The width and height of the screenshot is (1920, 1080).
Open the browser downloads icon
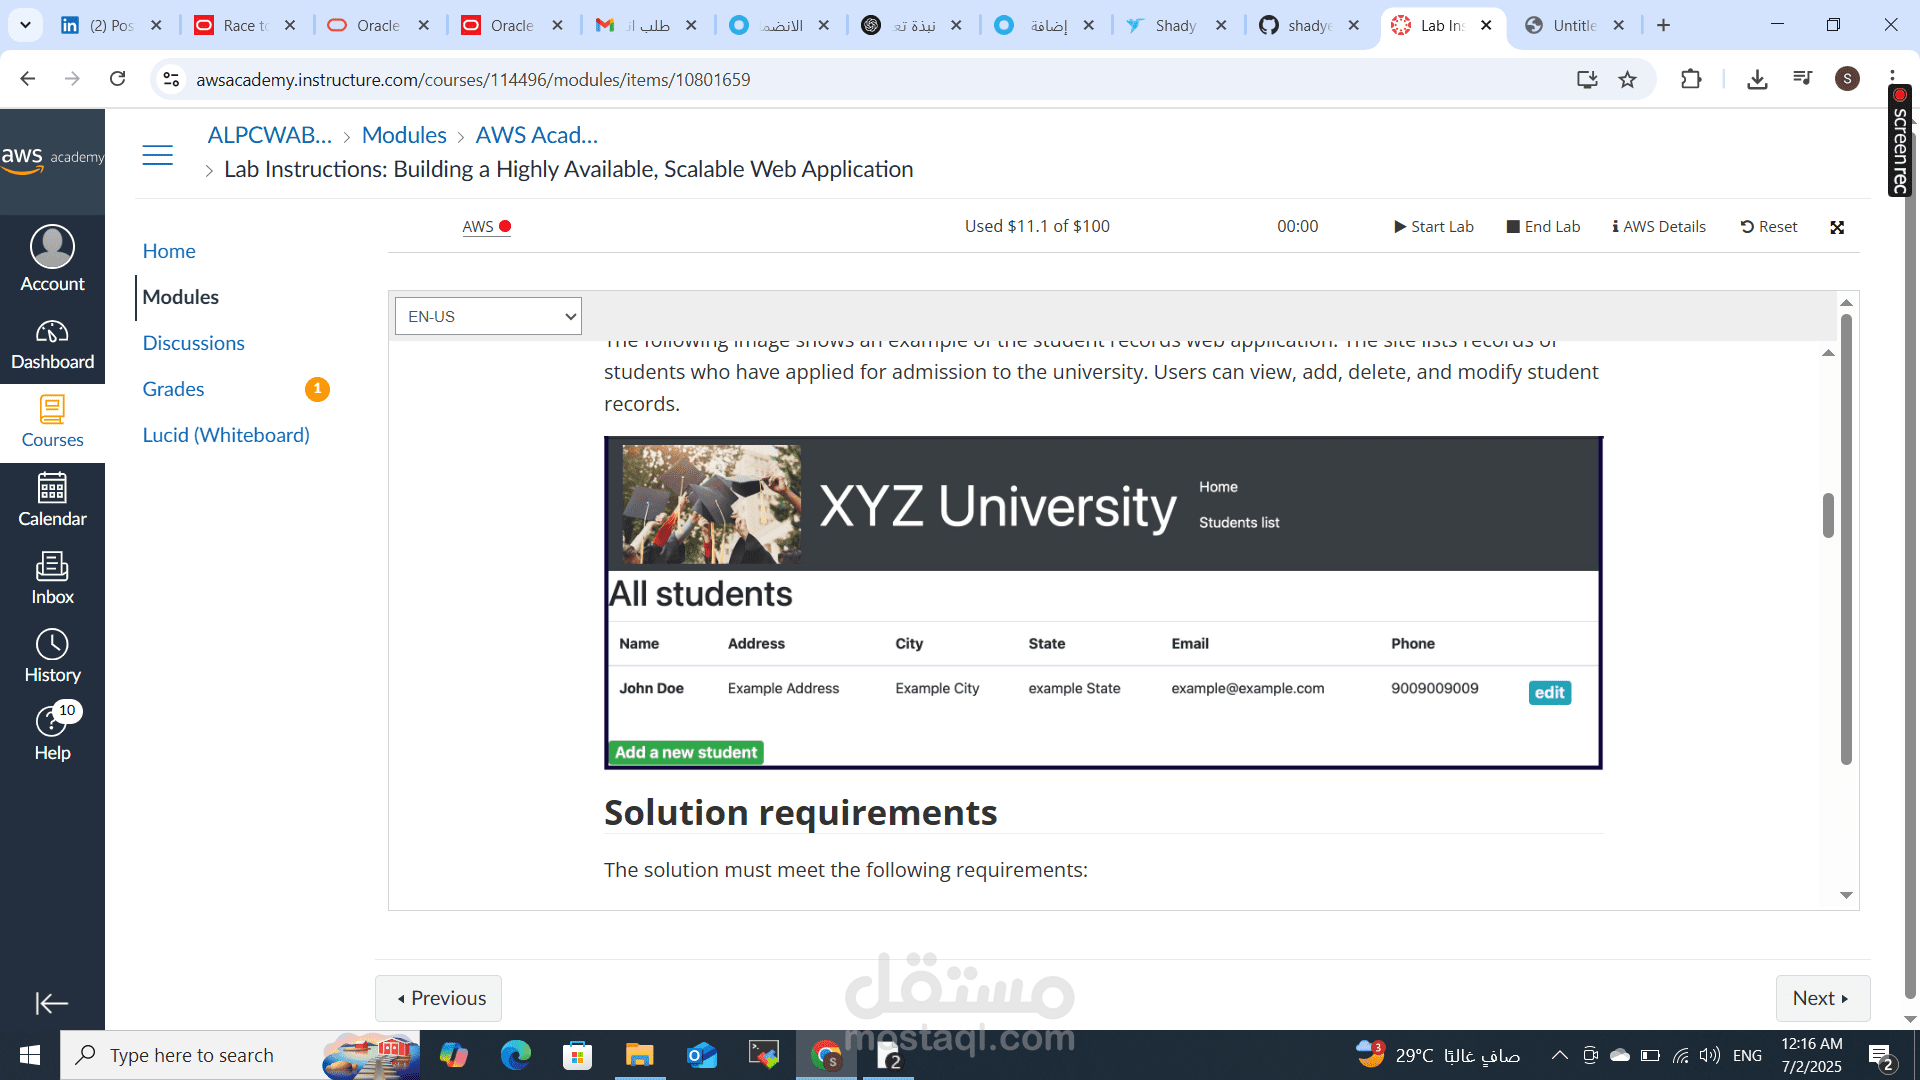[x=1757, y=79]
